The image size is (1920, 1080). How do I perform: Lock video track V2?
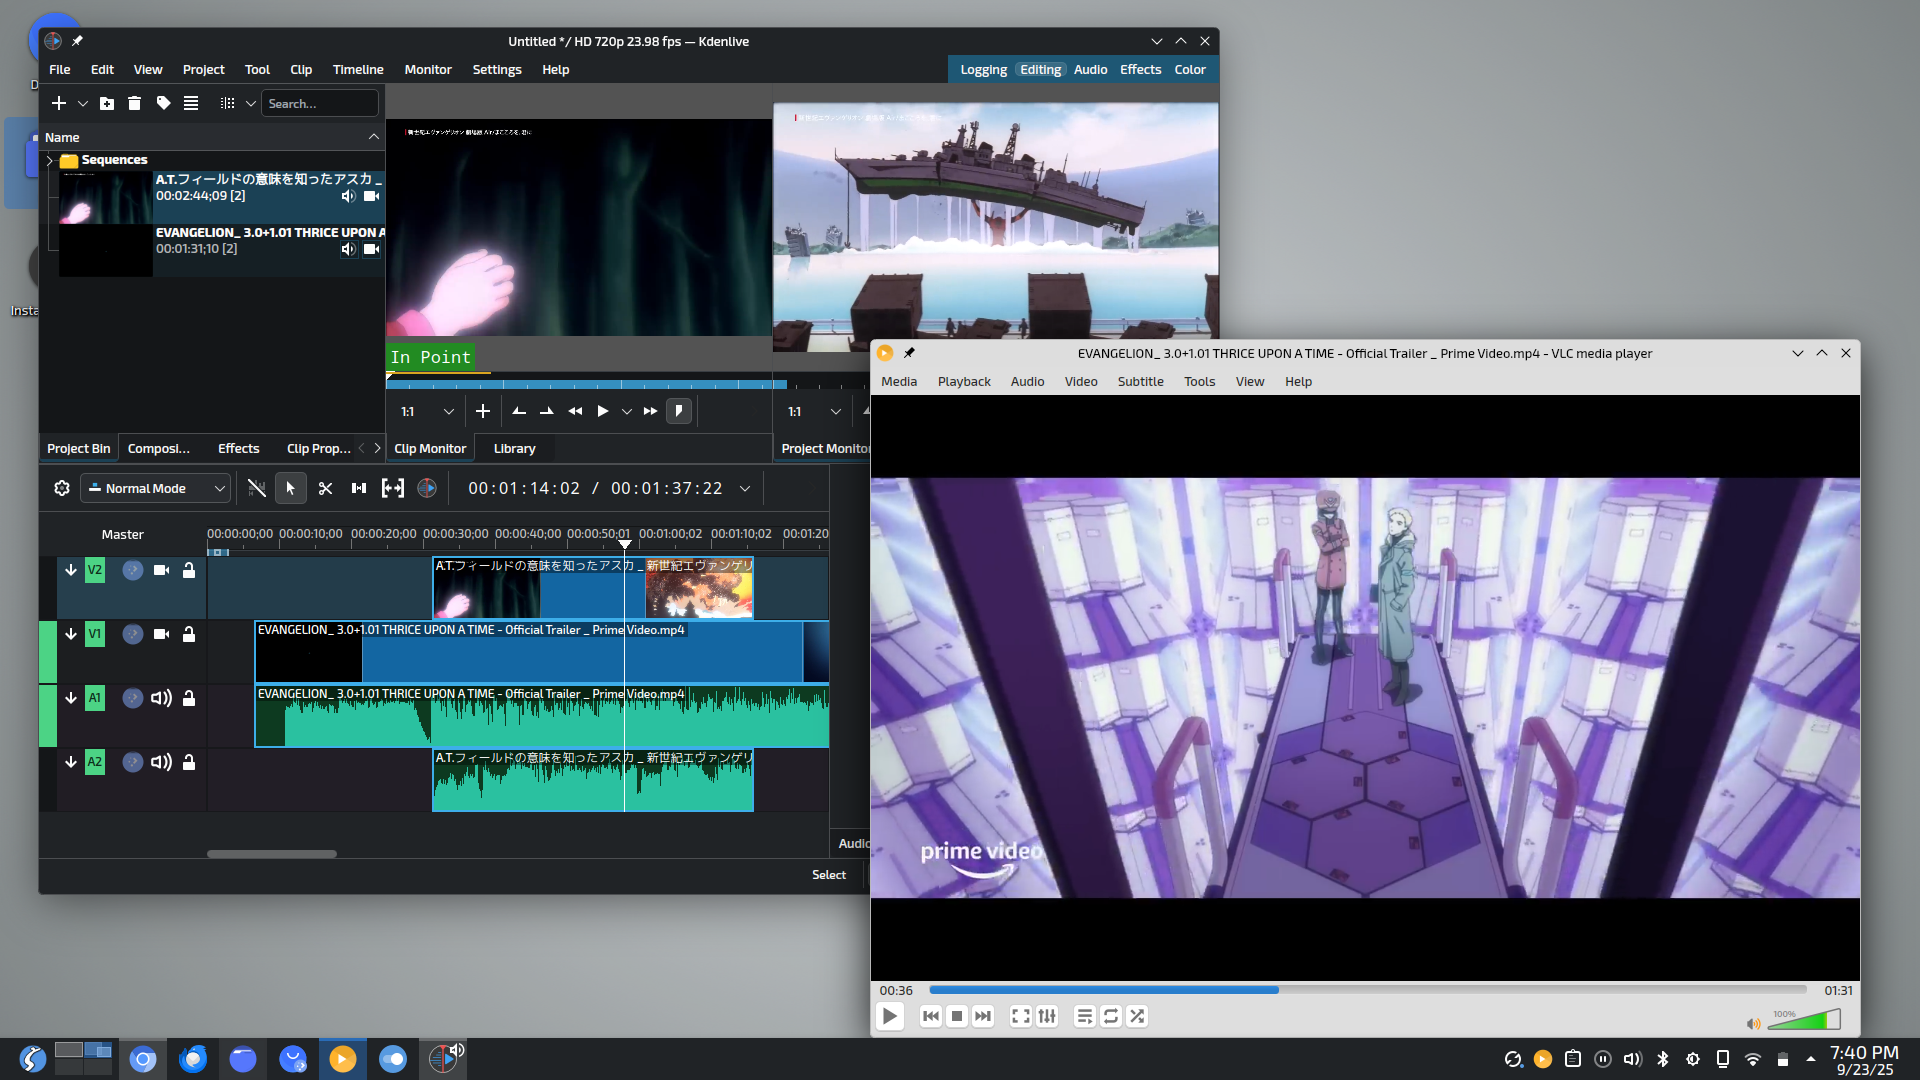point(189,570)
